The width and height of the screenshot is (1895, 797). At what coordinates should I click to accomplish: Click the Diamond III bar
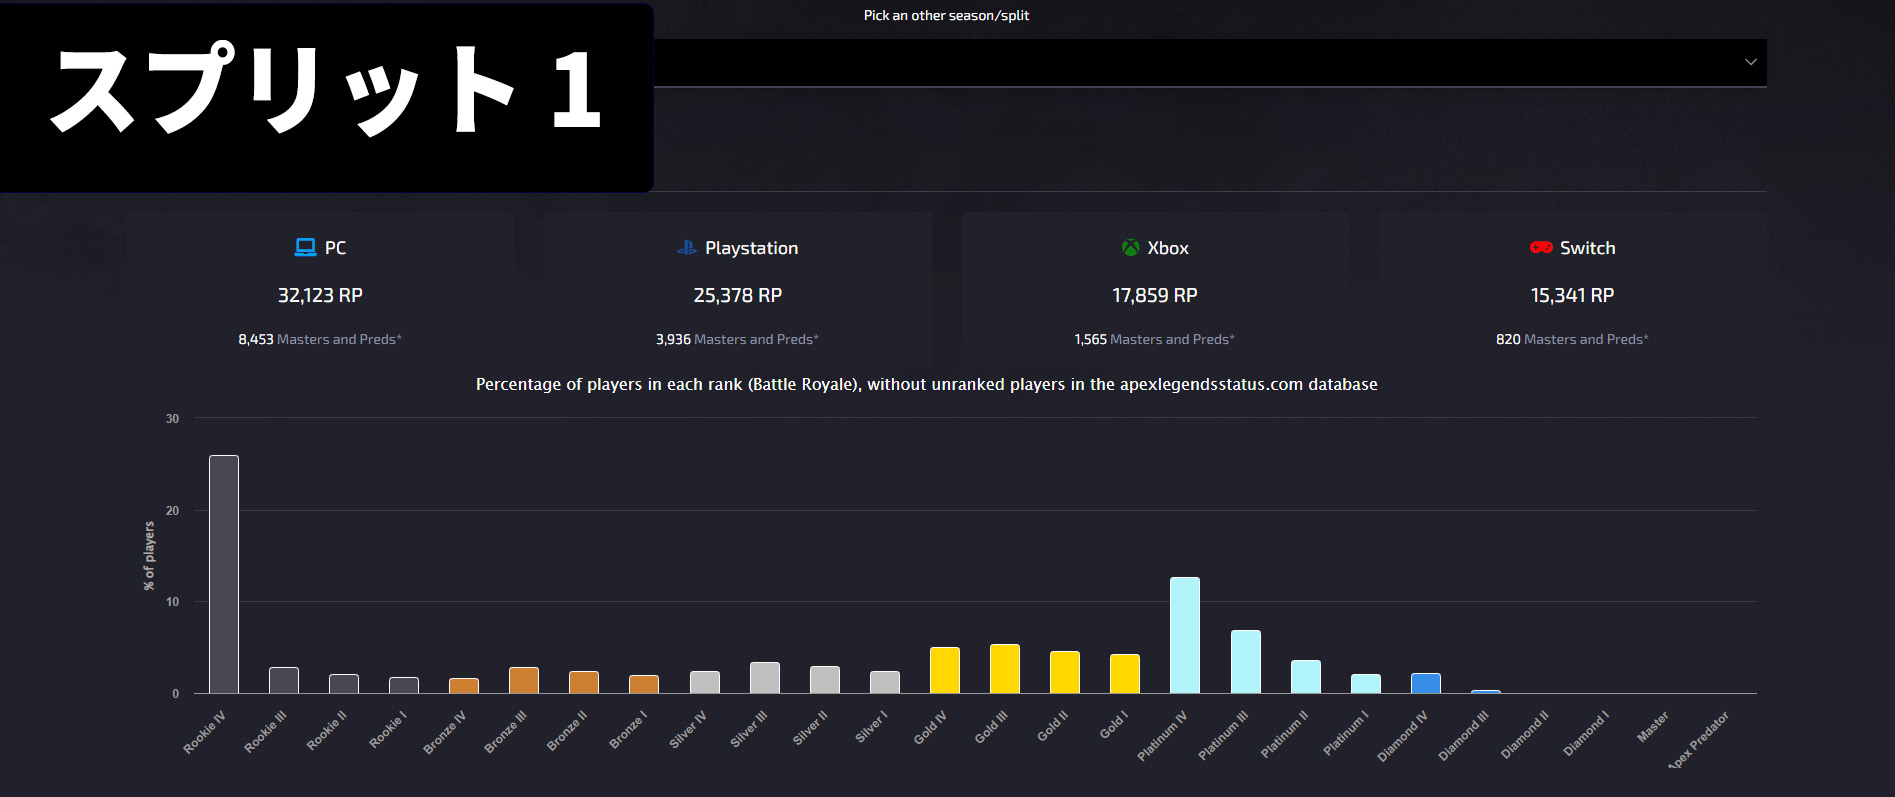pos(1486,692)
